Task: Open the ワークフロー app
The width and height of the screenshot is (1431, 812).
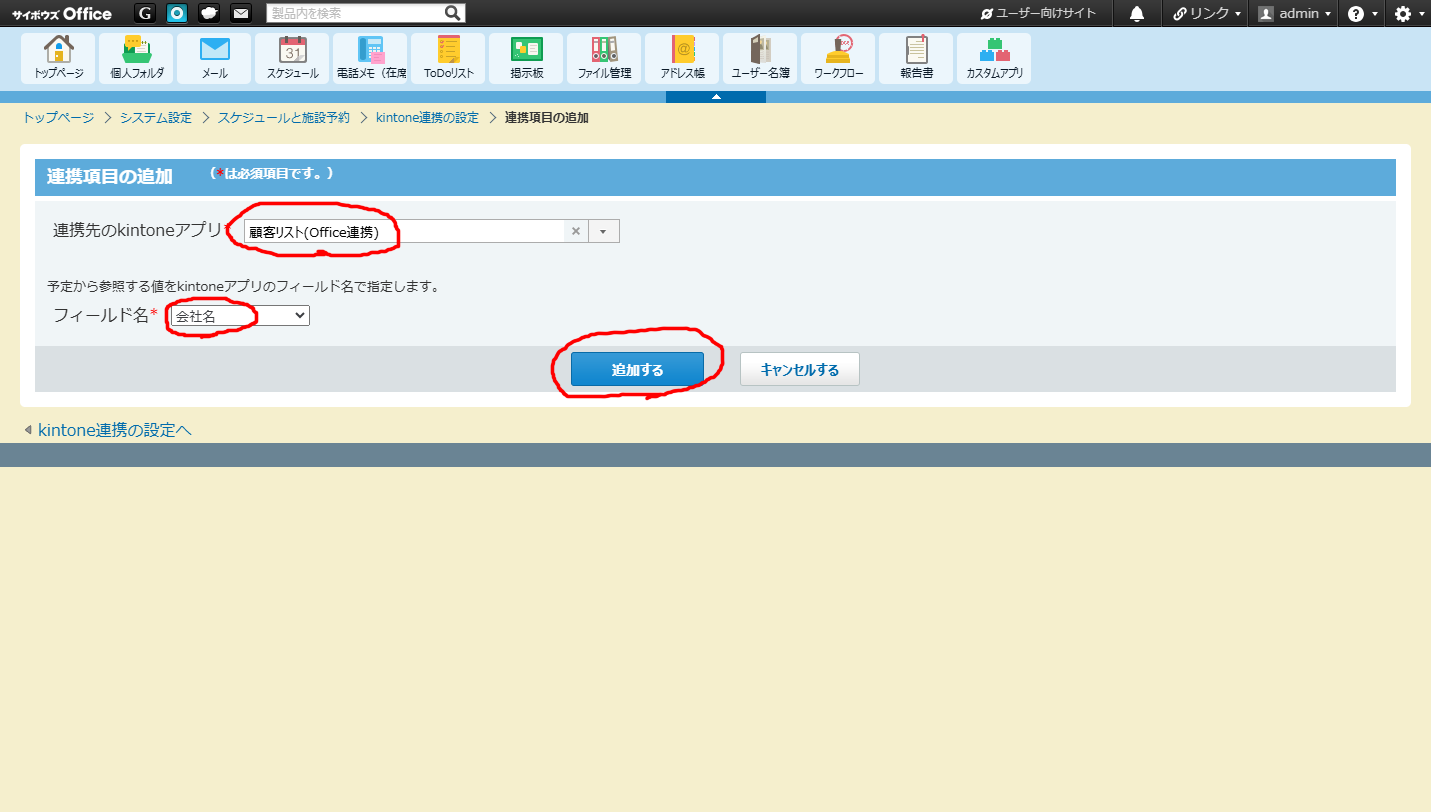Action: pos(839,59)
